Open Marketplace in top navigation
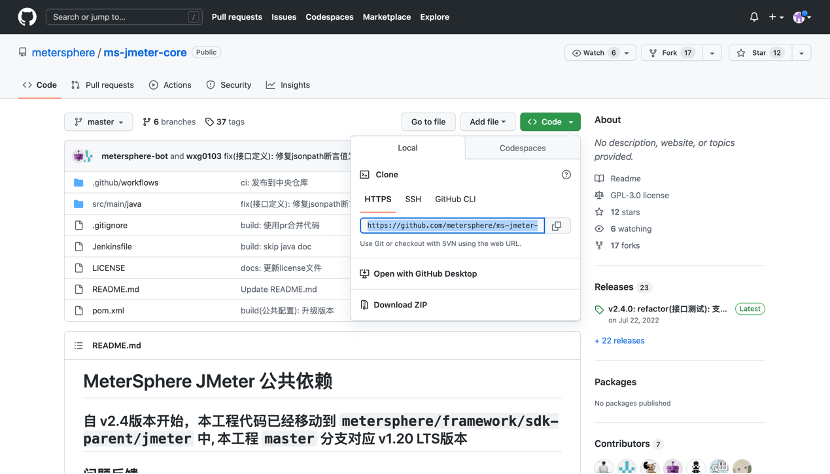The width and height of the screenshot is (830, 474). (386, 17)
